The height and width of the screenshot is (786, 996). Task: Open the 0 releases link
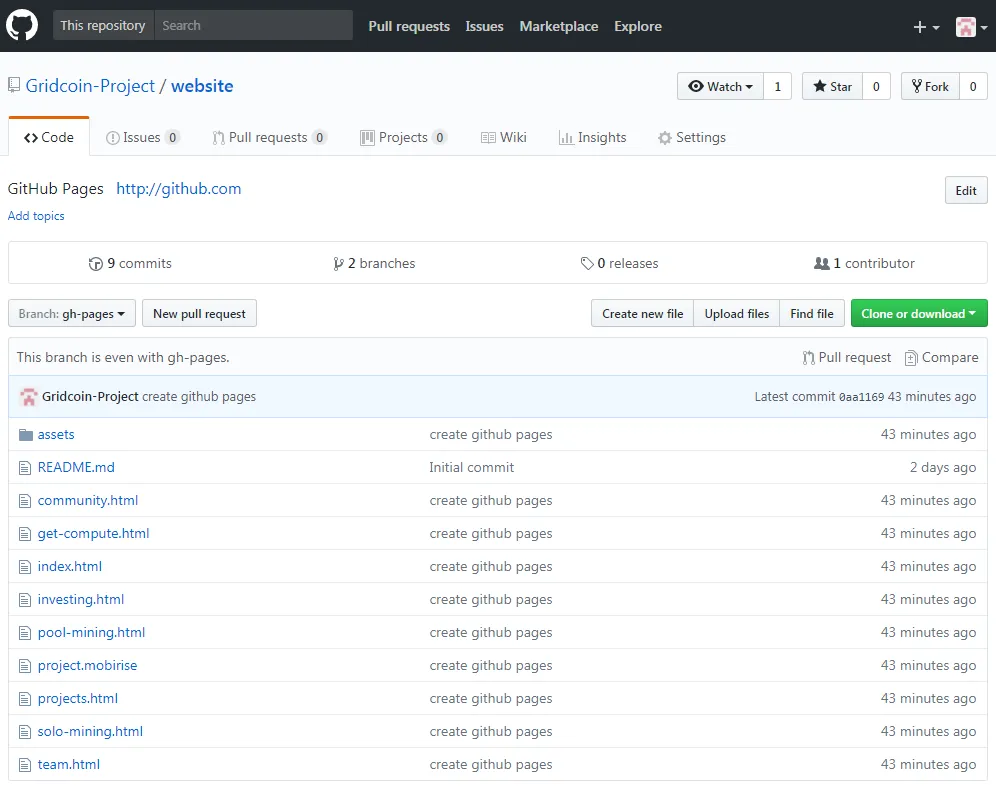point(619,263)
